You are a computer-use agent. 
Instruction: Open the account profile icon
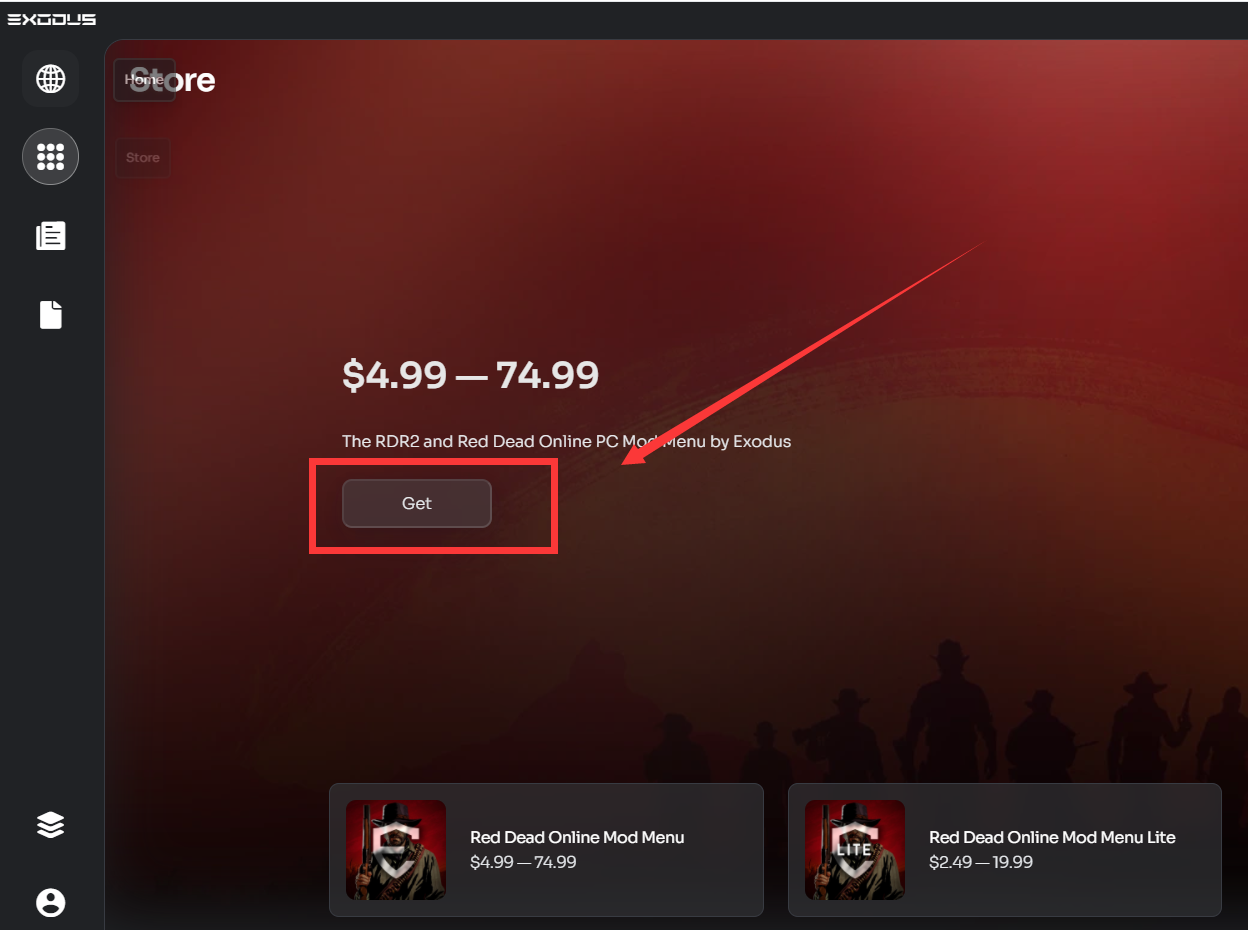(x=50, y=903)
